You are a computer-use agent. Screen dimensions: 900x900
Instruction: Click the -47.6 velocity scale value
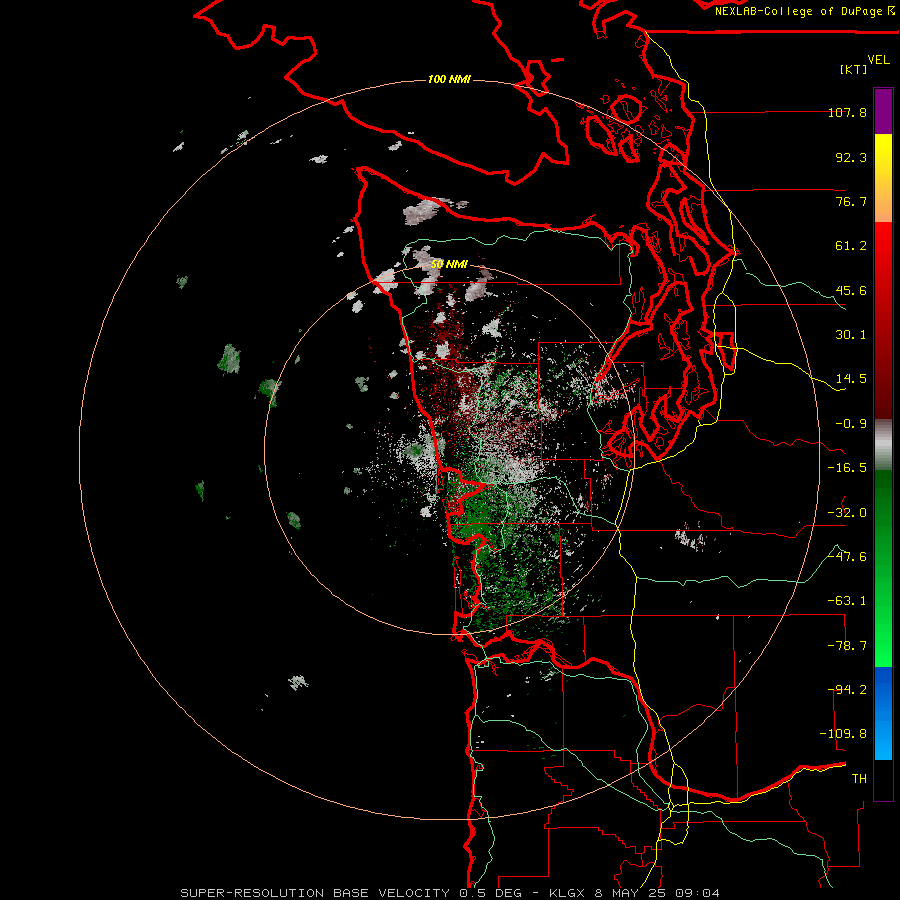[x=847, y=557]
